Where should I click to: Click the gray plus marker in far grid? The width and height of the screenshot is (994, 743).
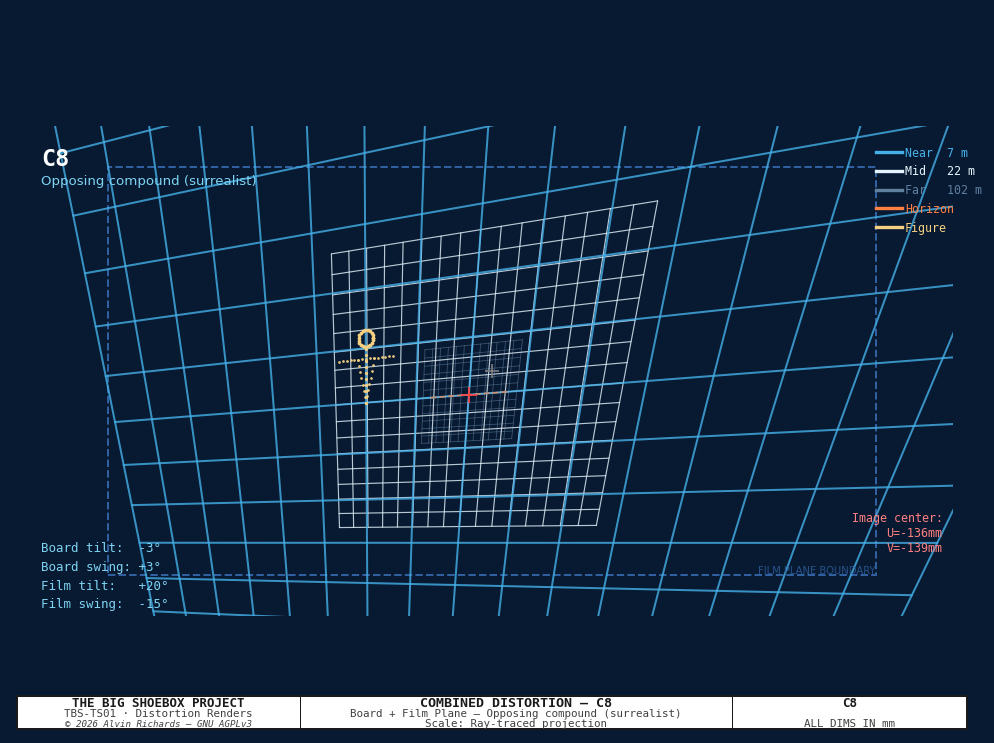[491, 372]
